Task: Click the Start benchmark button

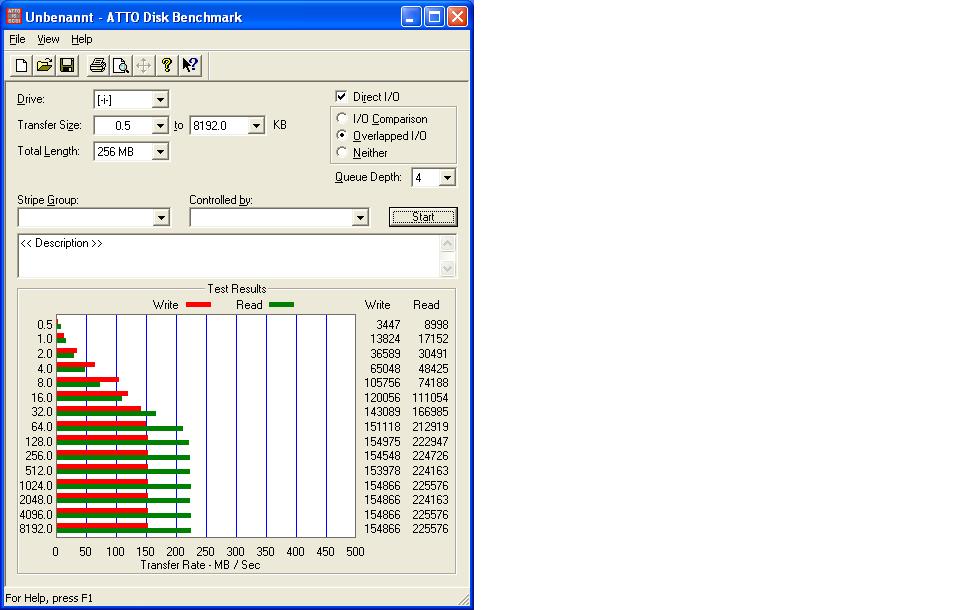Action: pos(423,217)
